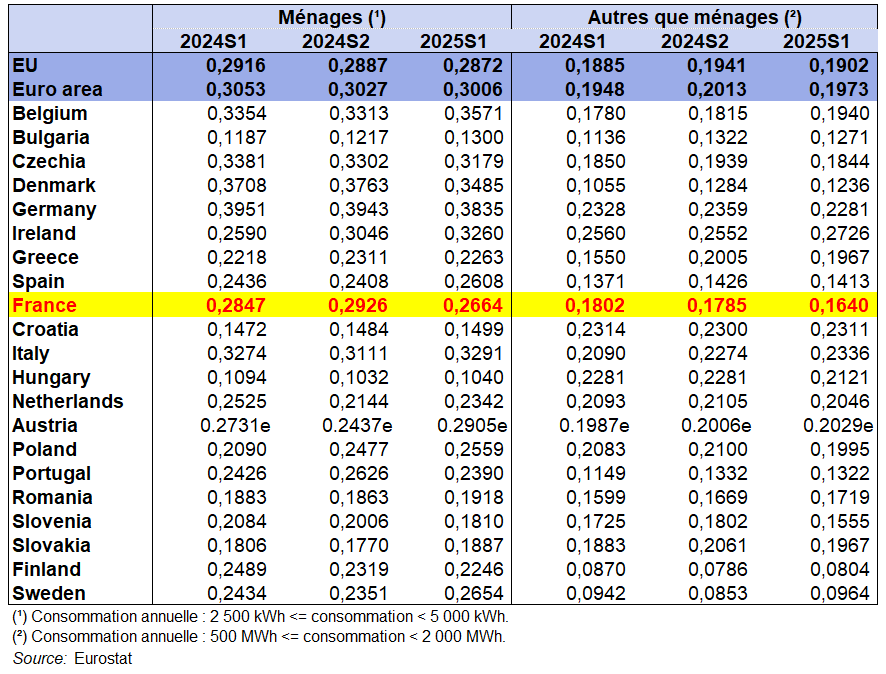Click the 2025S1 header under Ménages
Viewport: 886px width, 674px height.
coord(453,41)
